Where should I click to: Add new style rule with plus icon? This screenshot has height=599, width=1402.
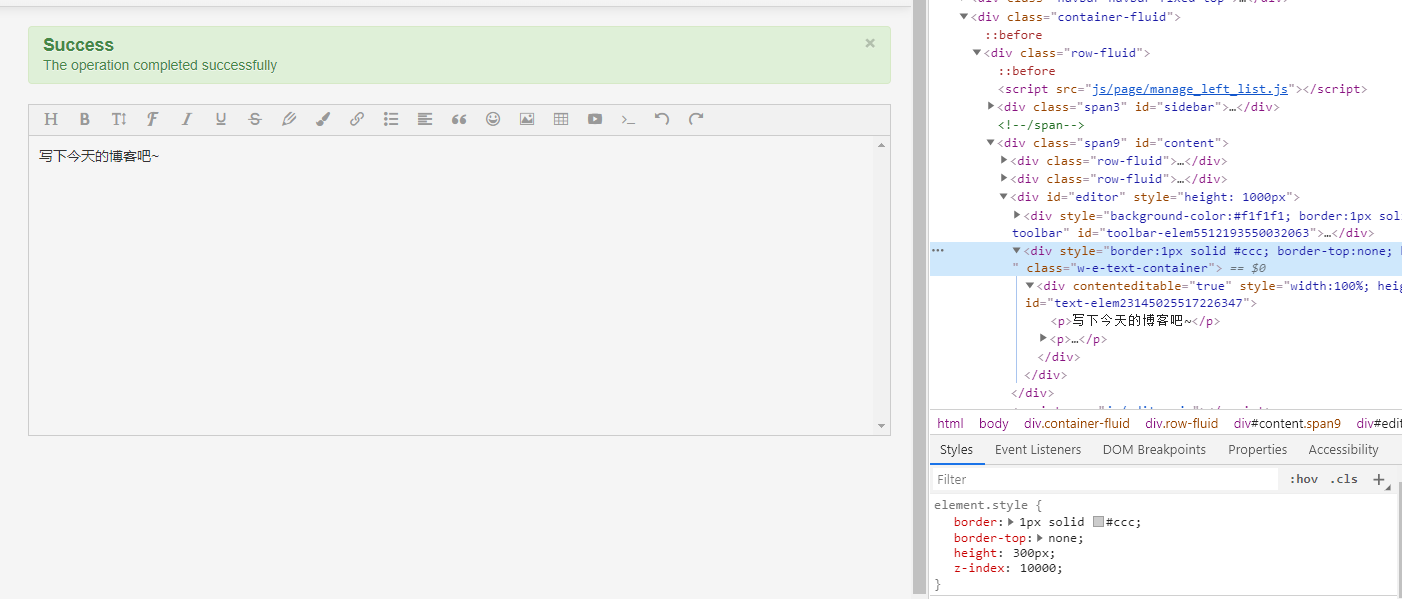click(1379, 480)
